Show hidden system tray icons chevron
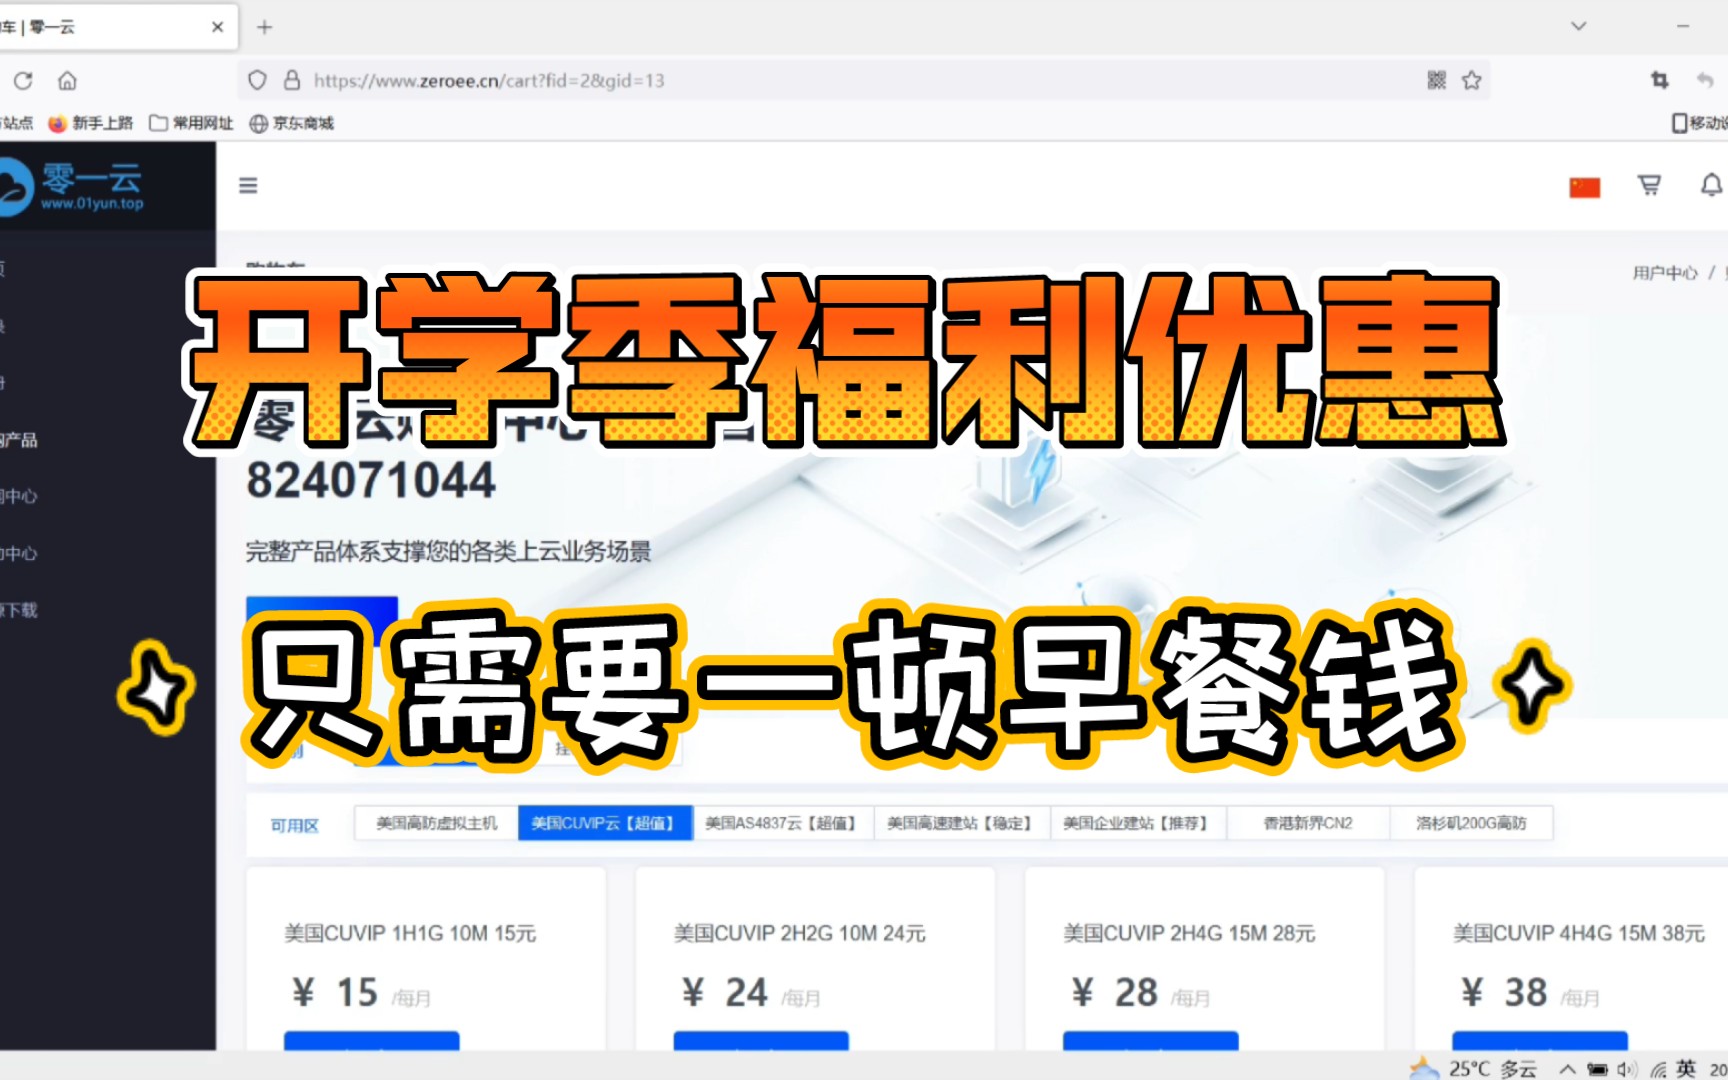1728x1080 pixels. click(1567, 1069)
